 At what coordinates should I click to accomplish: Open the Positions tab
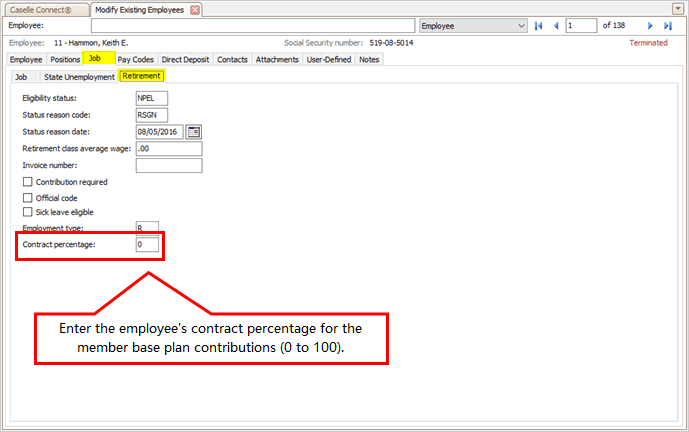coord(65,59)
